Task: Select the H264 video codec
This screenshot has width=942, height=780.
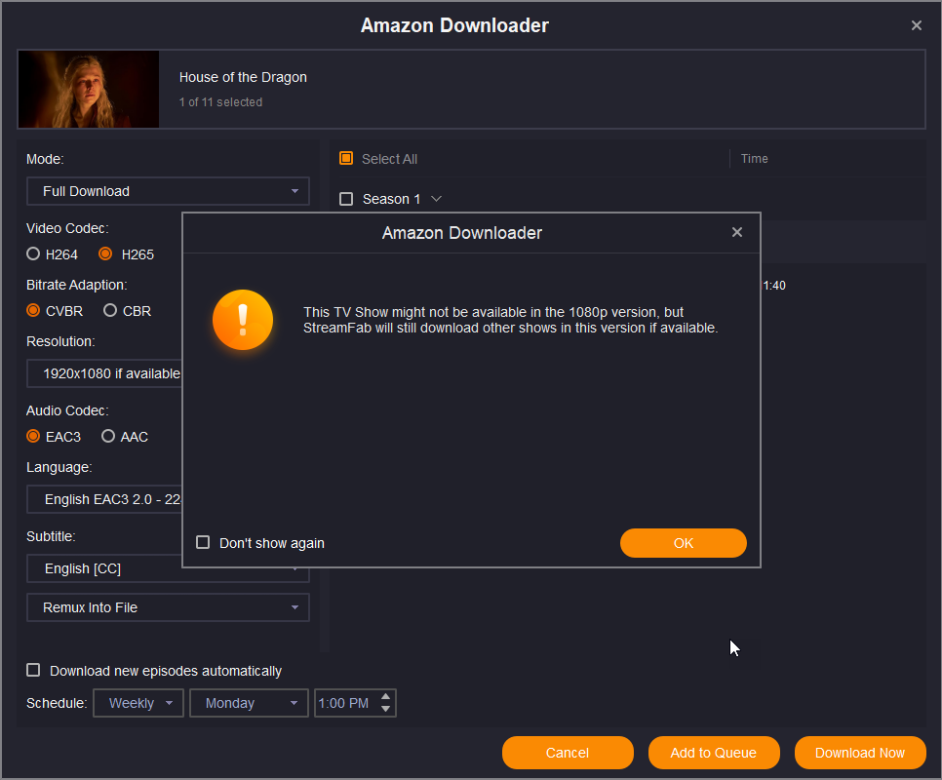Action: [x=34, y=254]
